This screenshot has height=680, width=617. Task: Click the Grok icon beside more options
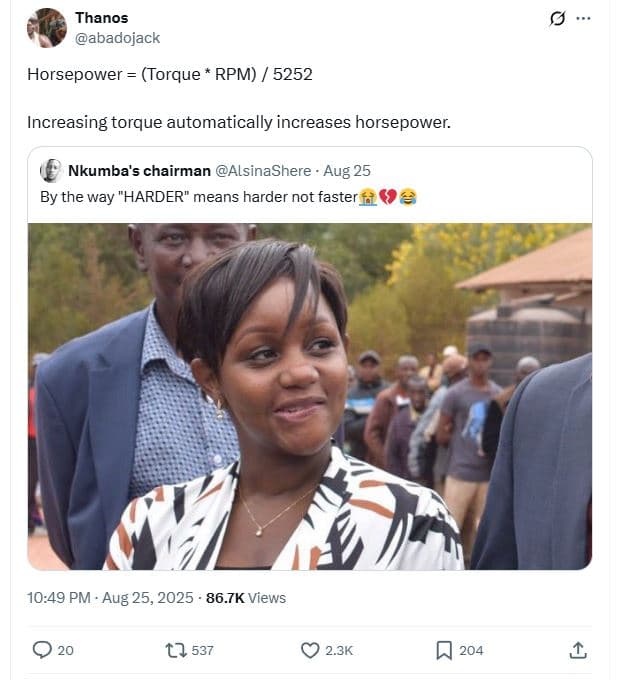click(x=559, y=19)
